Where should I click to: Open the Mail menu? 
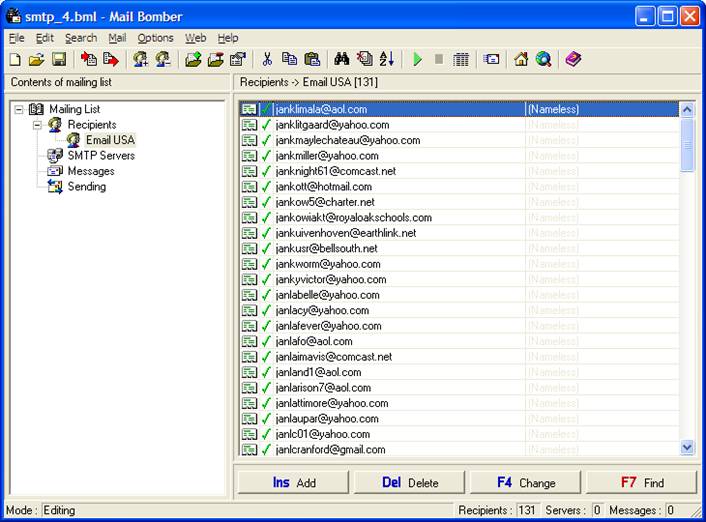(117, 38)
